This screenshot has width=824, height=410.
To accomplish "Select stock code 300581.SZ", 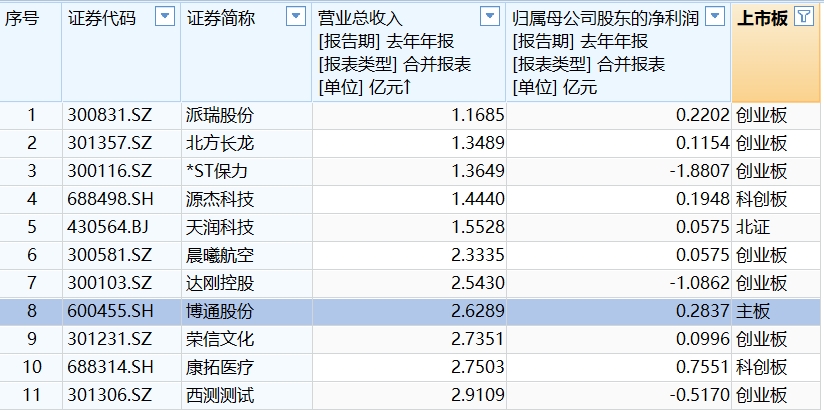I will tap(109, 255).
